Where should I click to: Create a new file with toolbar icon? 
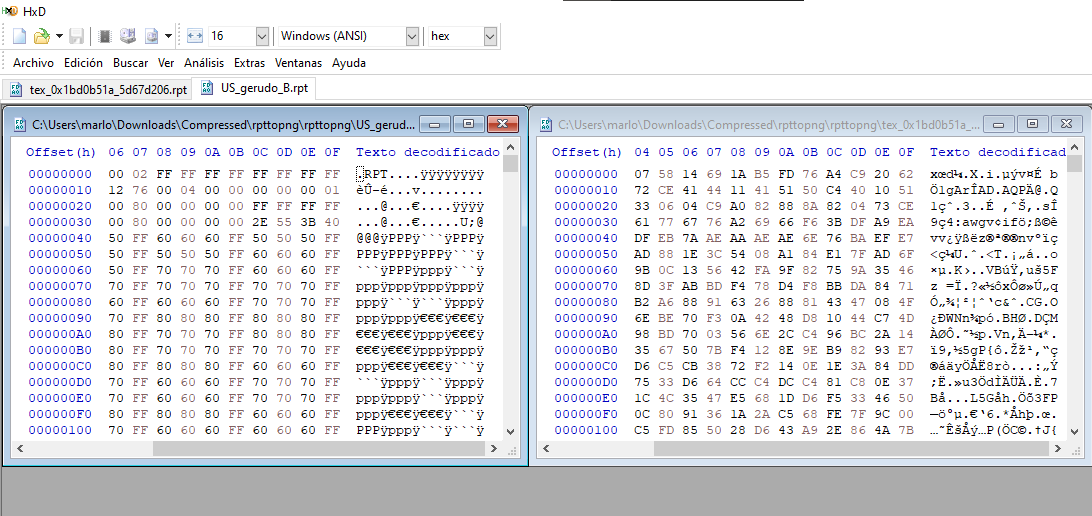[x=20, y=36]
